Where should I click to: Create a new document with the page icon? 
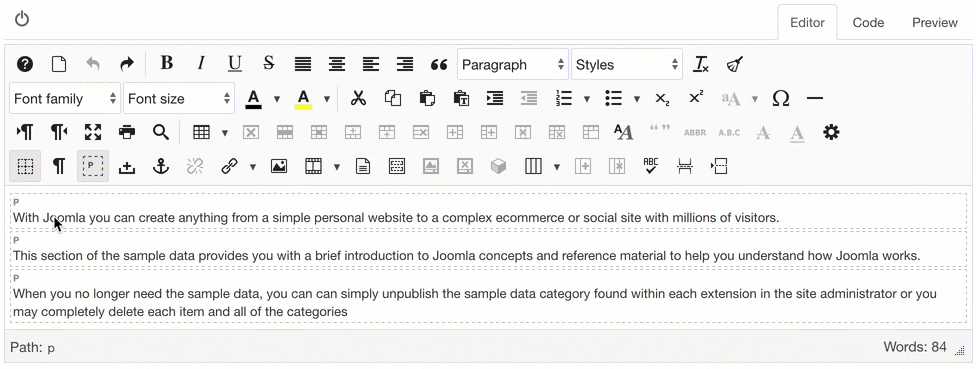(x=59, y=64)
